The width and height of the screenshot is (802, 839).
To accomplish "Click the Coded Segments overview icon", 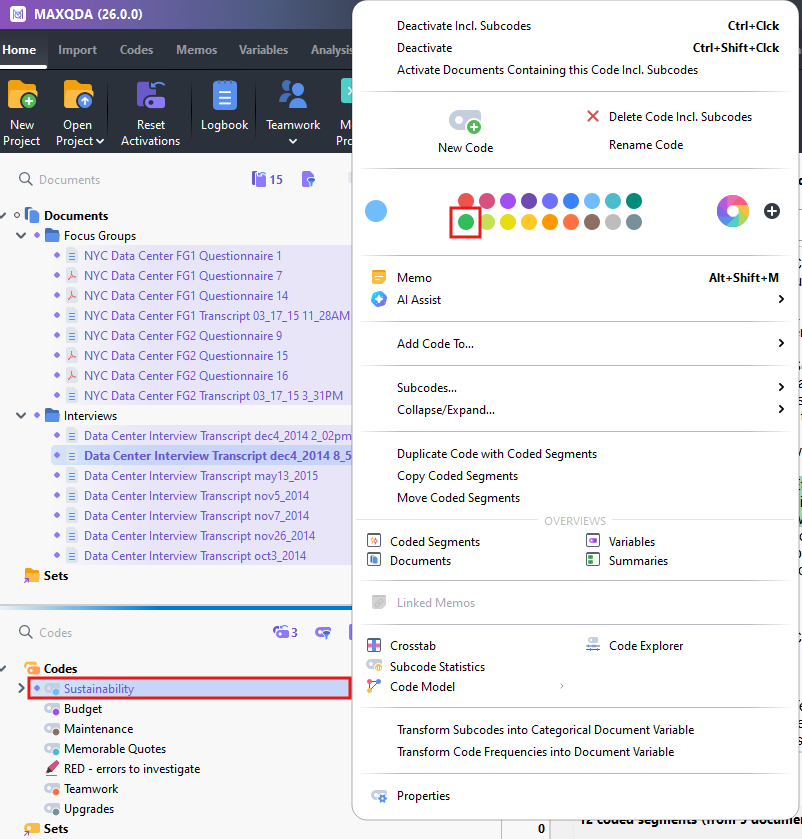I will (374, 540).
